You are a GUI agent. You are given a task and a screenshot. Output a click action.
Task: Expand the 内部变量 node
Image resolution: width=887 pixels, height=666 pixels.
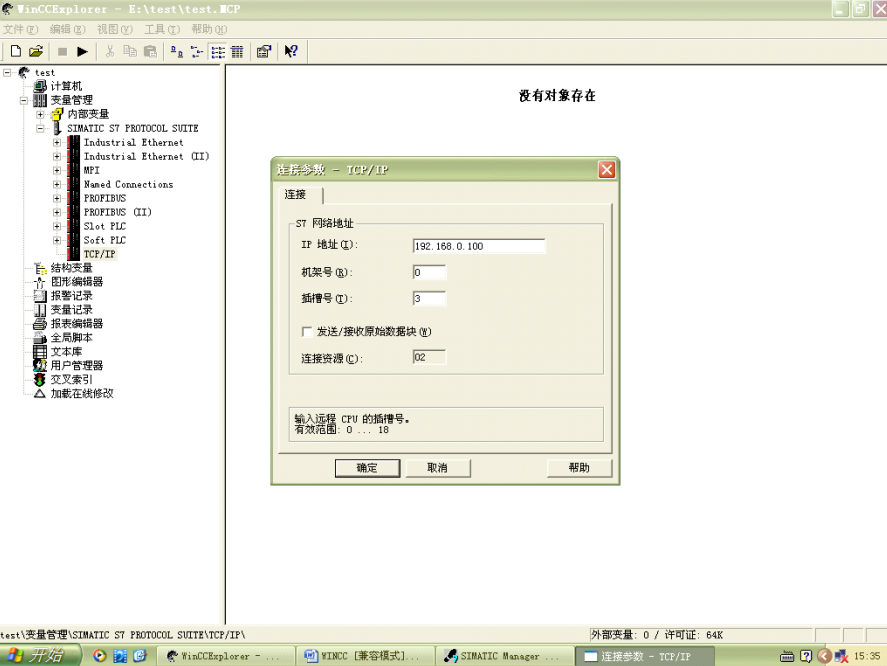tap(40, 114)
